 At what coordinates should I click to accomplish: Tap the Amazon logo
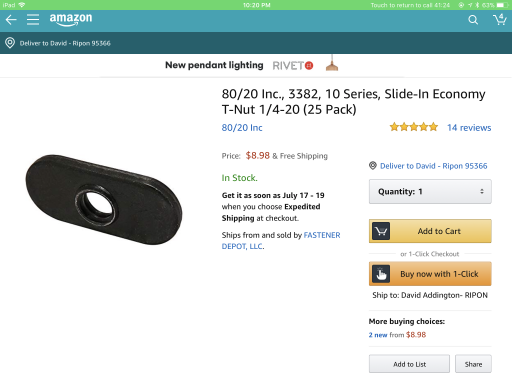tap(71, 19)
